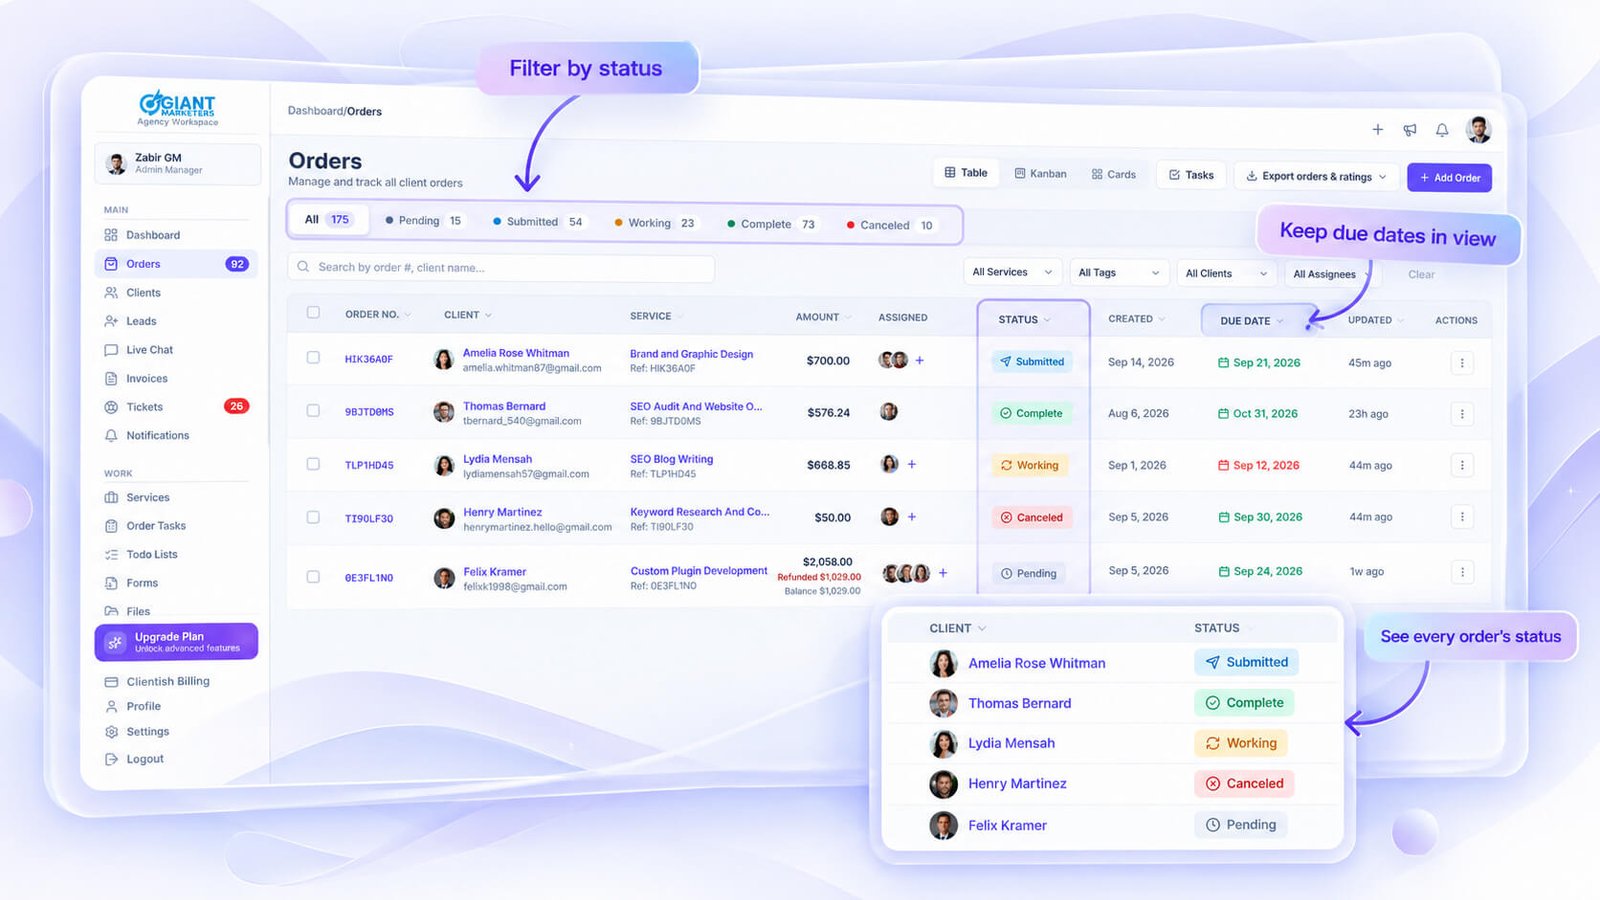Open actions menu for order HIK36A0F
The height and width of the screenshot is (900, 1600).
(1462, 363)
